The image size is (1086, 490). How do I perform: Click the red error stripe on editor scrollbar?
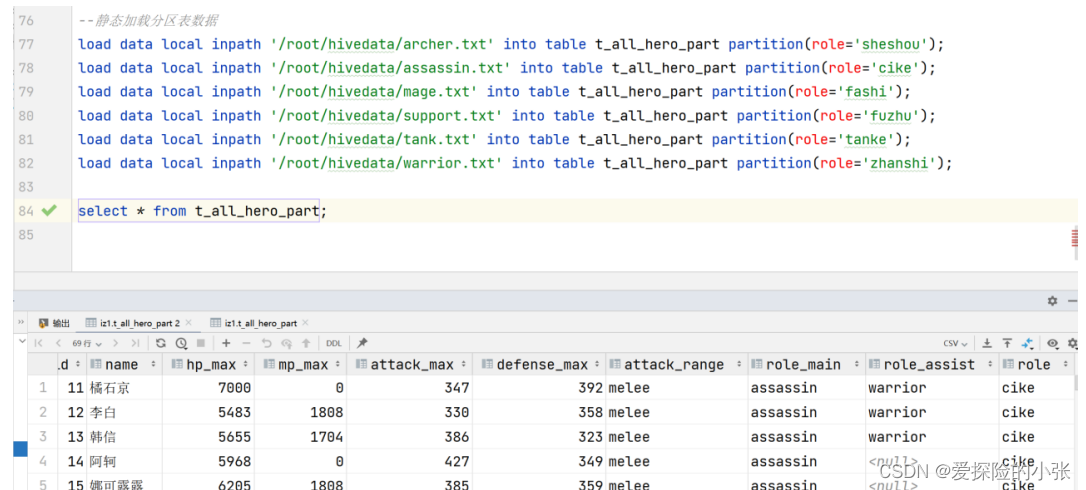pyautogui.click(x=1075, y=238)
